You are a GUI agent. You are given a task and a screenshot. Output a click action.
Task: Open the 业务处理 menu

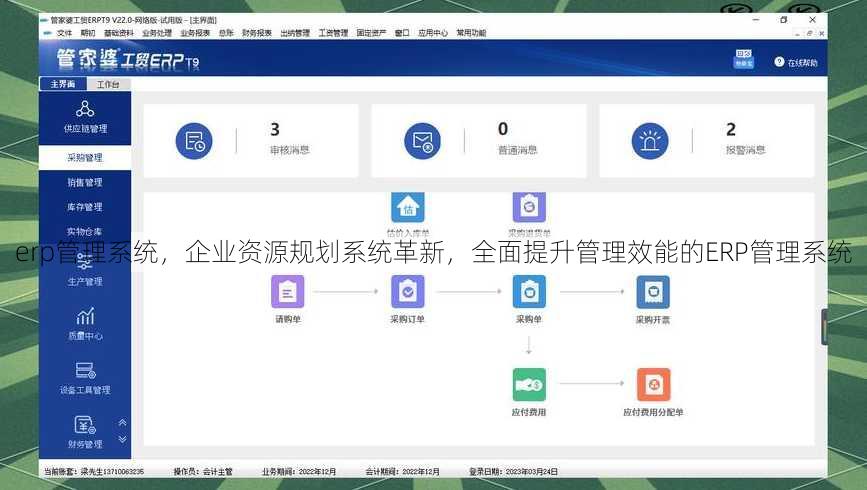point(157,33)
